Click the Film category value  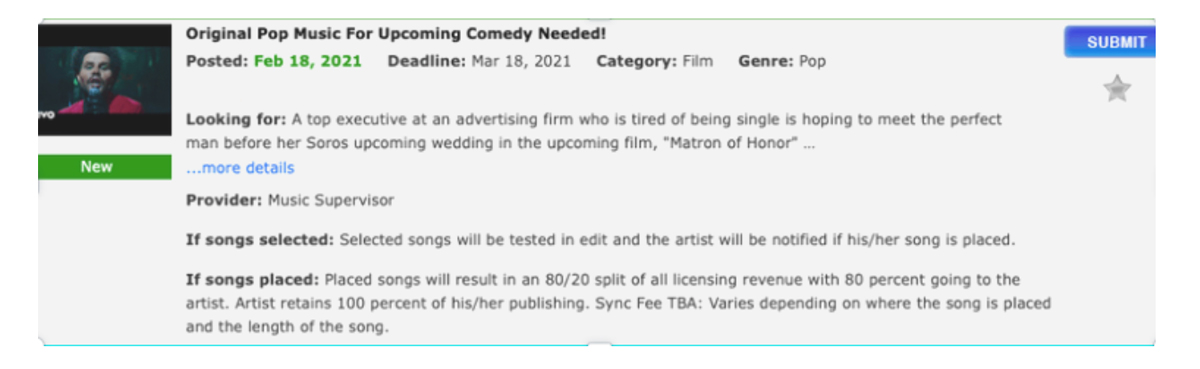click(x=698, y=61)
